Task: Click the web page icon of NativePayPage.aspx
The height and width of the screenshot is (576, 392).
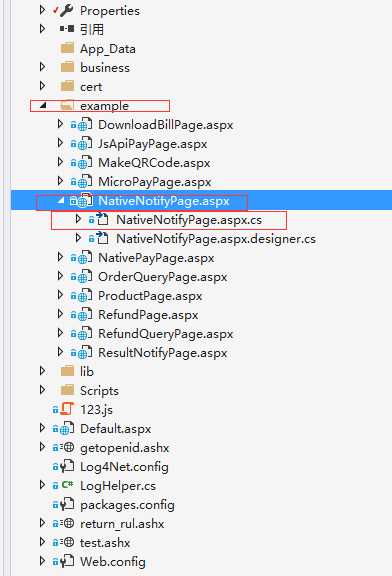Action: pos(85,258)
